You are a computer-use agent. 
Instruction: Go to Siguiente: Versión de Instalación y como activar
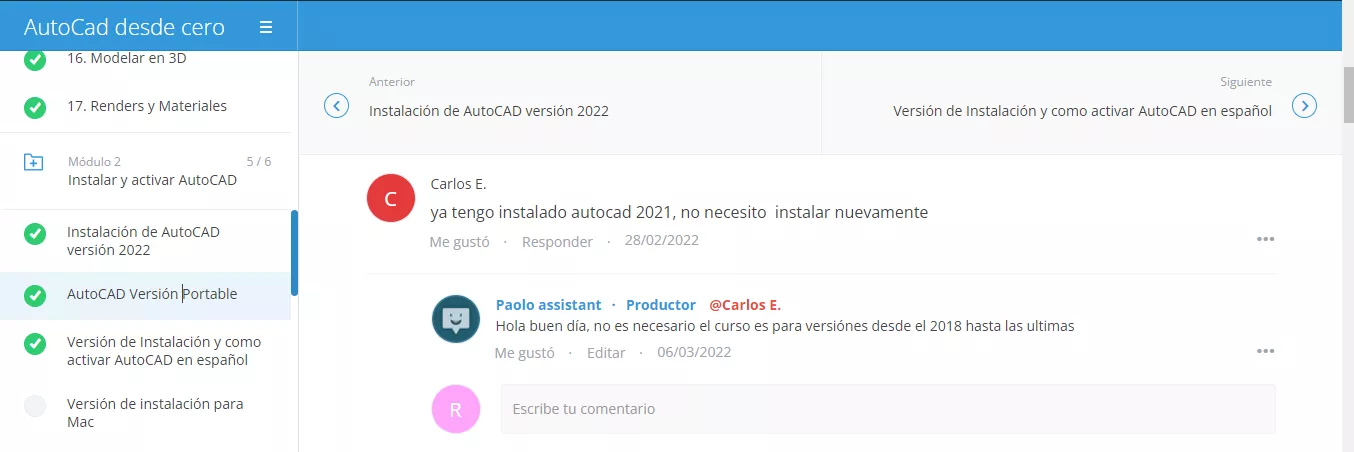[x=1082, y=111]
